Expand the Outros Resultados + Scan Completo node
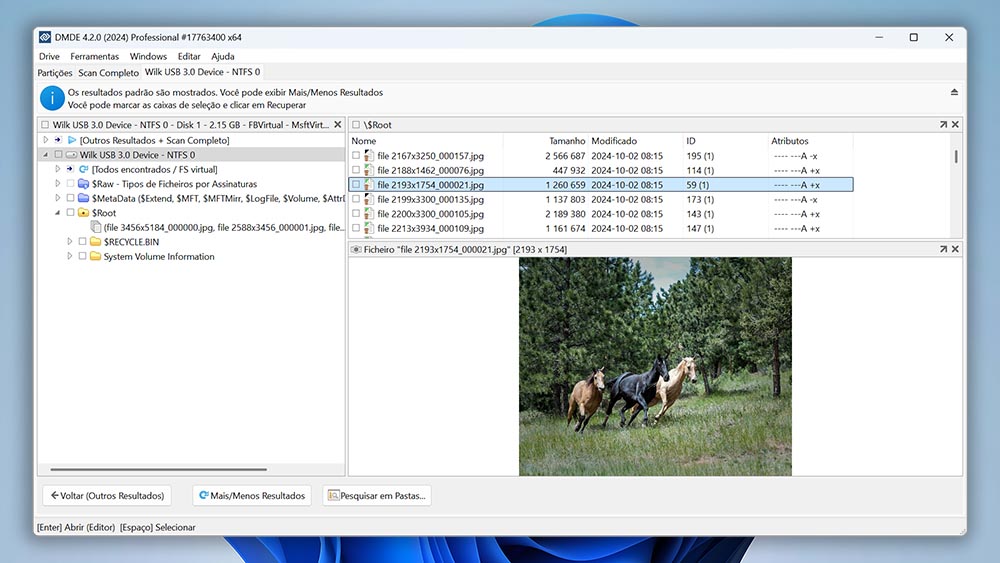Image resolution: width=1000 pixels, height=563 pixels. (45, 140)
